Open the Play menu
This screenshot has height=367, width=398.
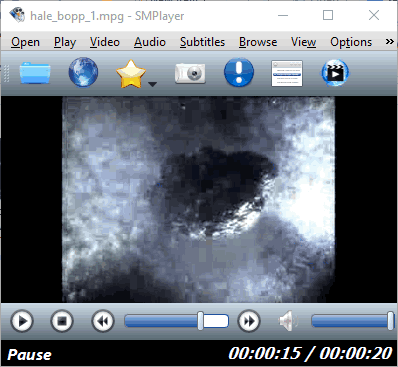click(x=65, y=42)
